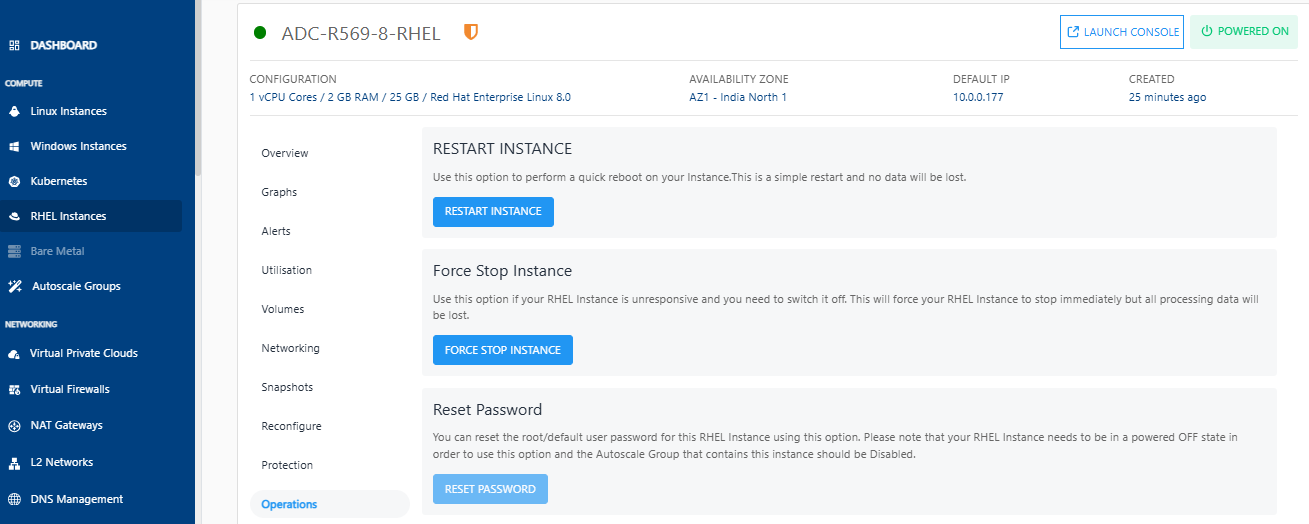
Task: Click the ADC-R569-8-RHEL instance name
Action: 361,33
